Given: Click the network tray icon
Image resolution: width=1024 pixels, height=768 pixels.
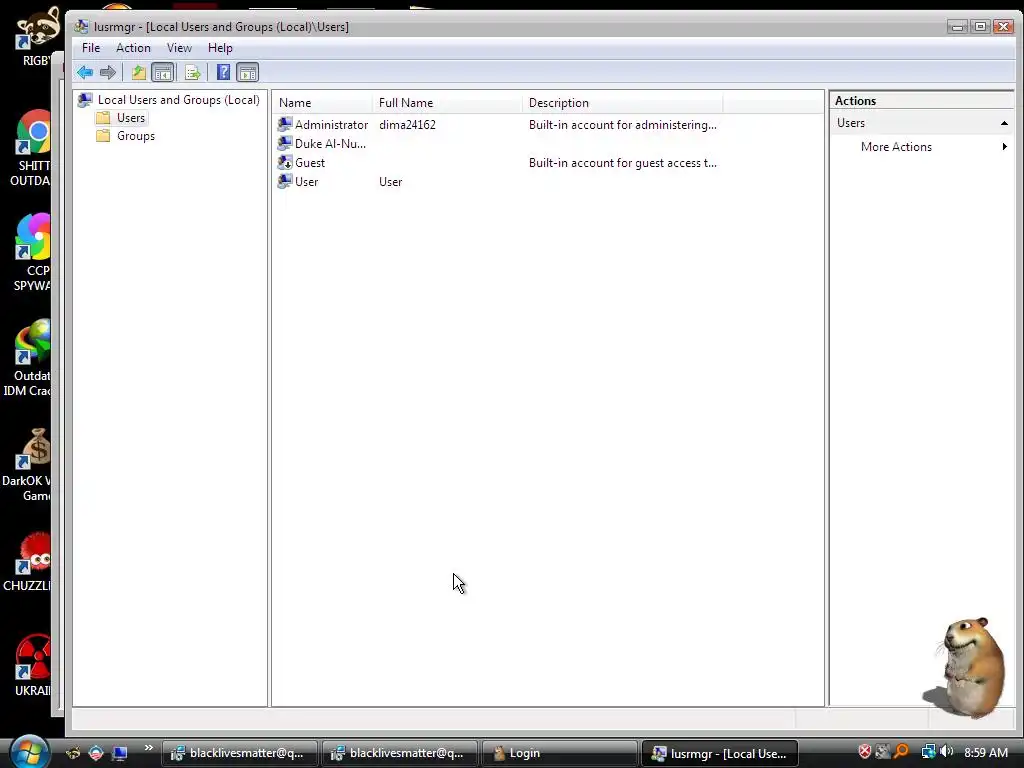Looking at the screenshot, I should coord(928,752).
